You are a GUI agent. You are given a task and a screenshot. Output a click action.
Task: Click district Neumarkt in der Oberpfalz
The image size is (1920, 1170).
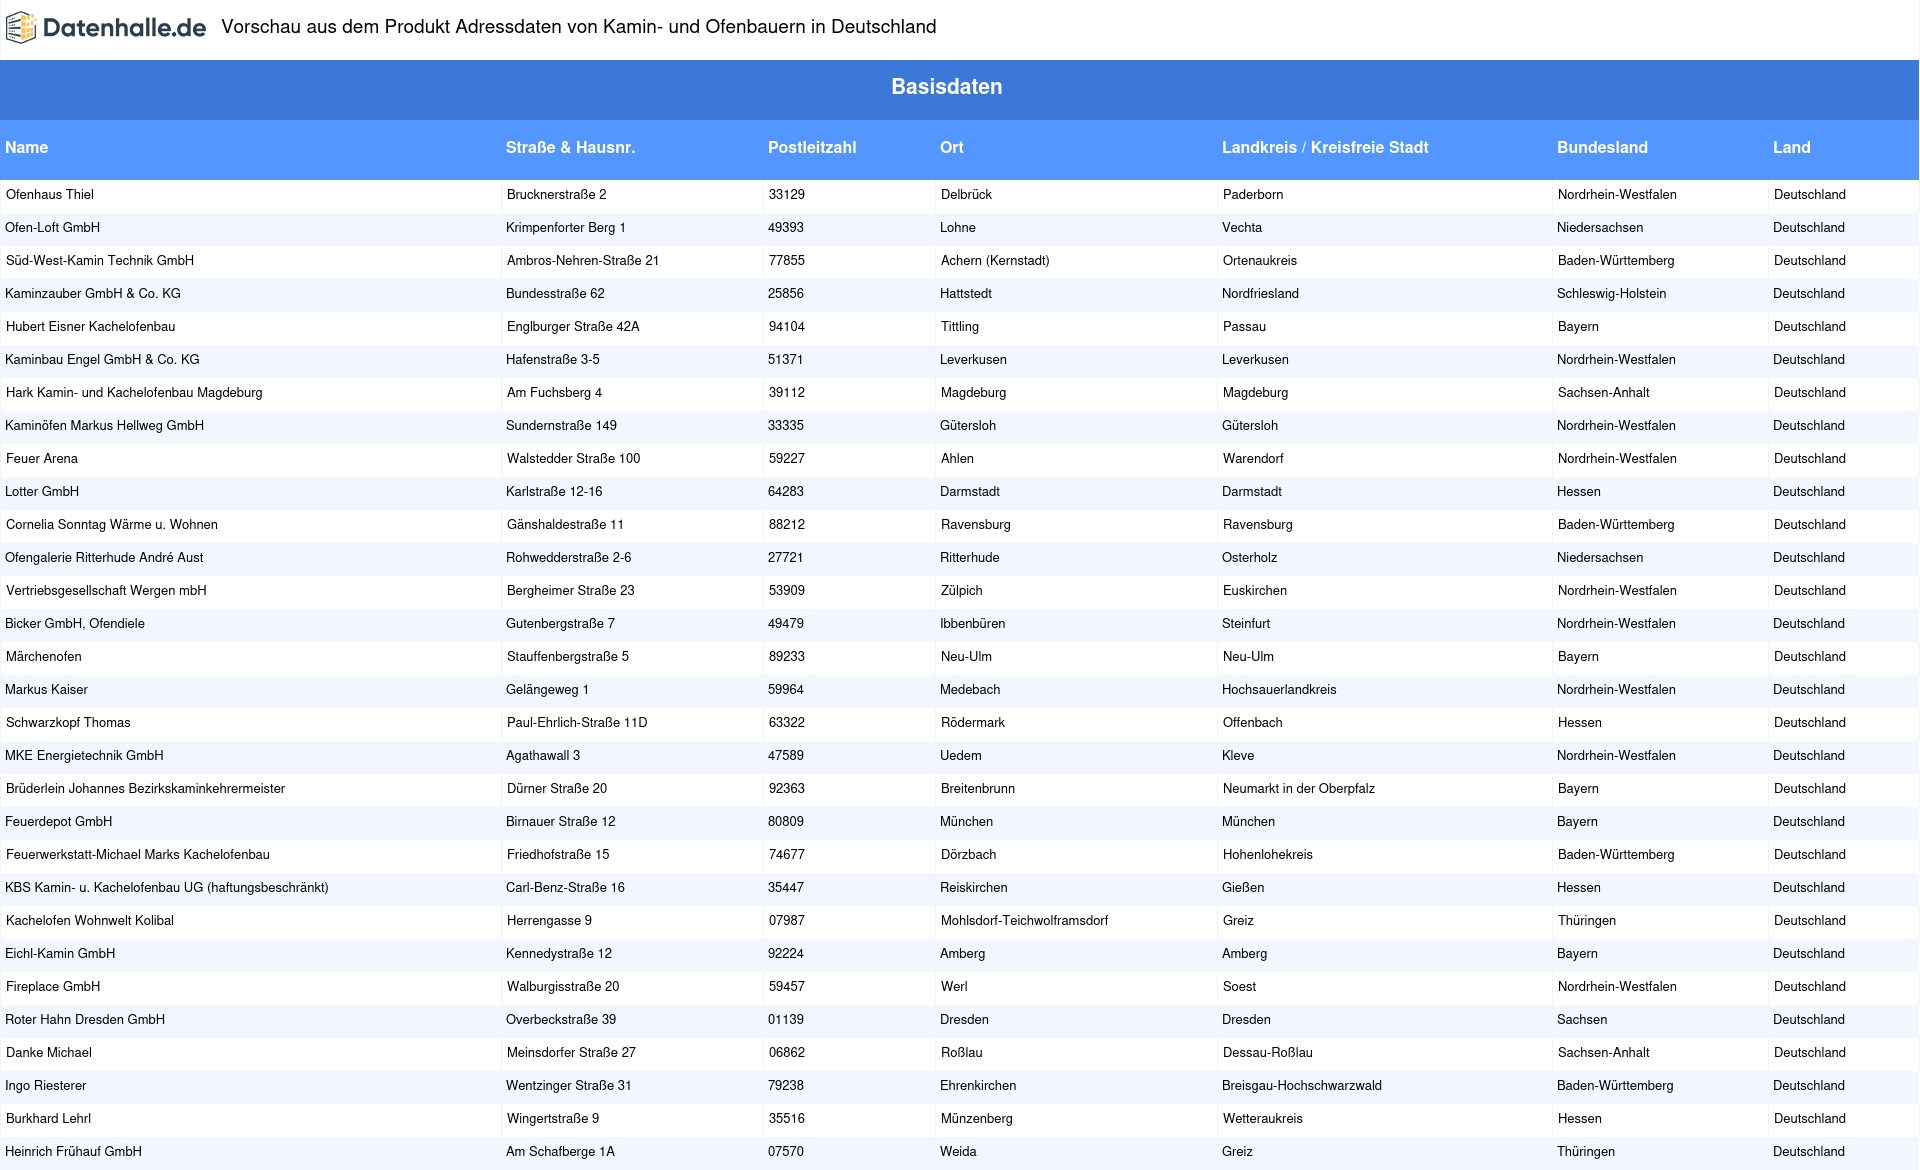1299,789
